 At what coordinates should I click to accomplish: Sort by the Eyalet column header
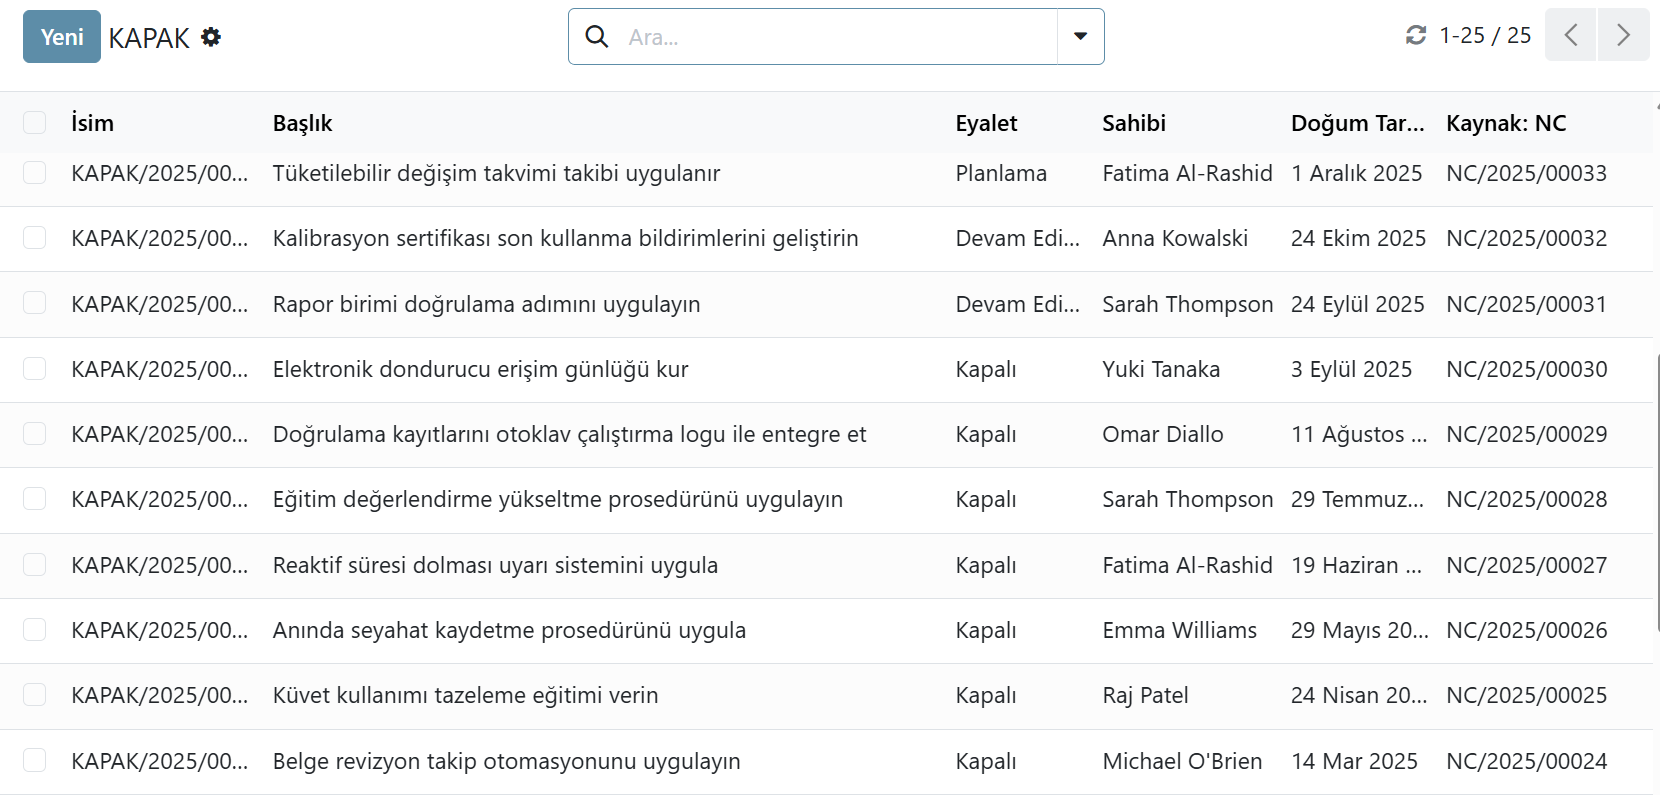point(986,123)
